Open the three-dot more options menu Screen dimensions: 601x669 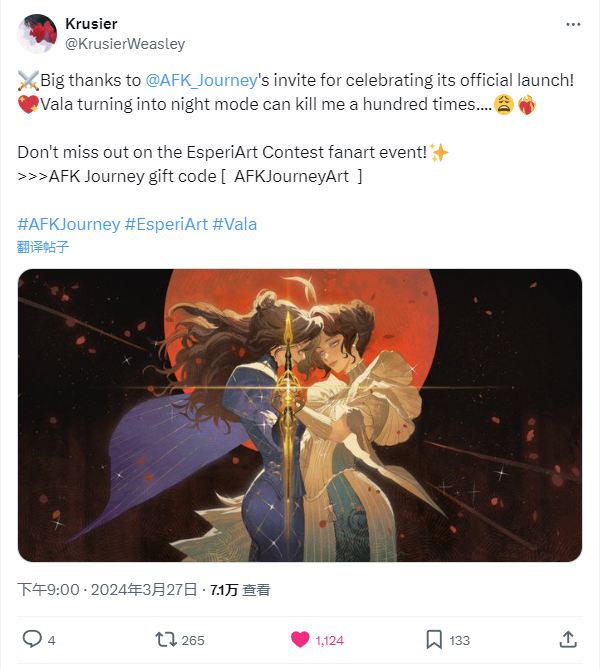573,24
